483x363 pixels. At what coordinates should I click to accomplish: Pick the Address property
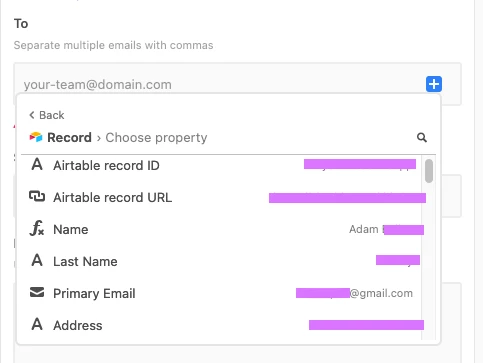pos(222,325)
